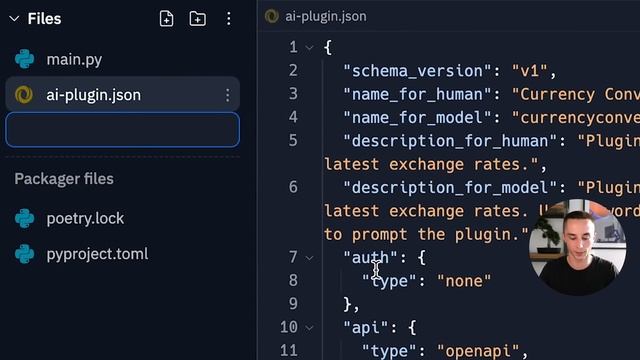This screenshot has height=360, width=640.
Task: Click the "auth" key on line 7
Action: 370,258
